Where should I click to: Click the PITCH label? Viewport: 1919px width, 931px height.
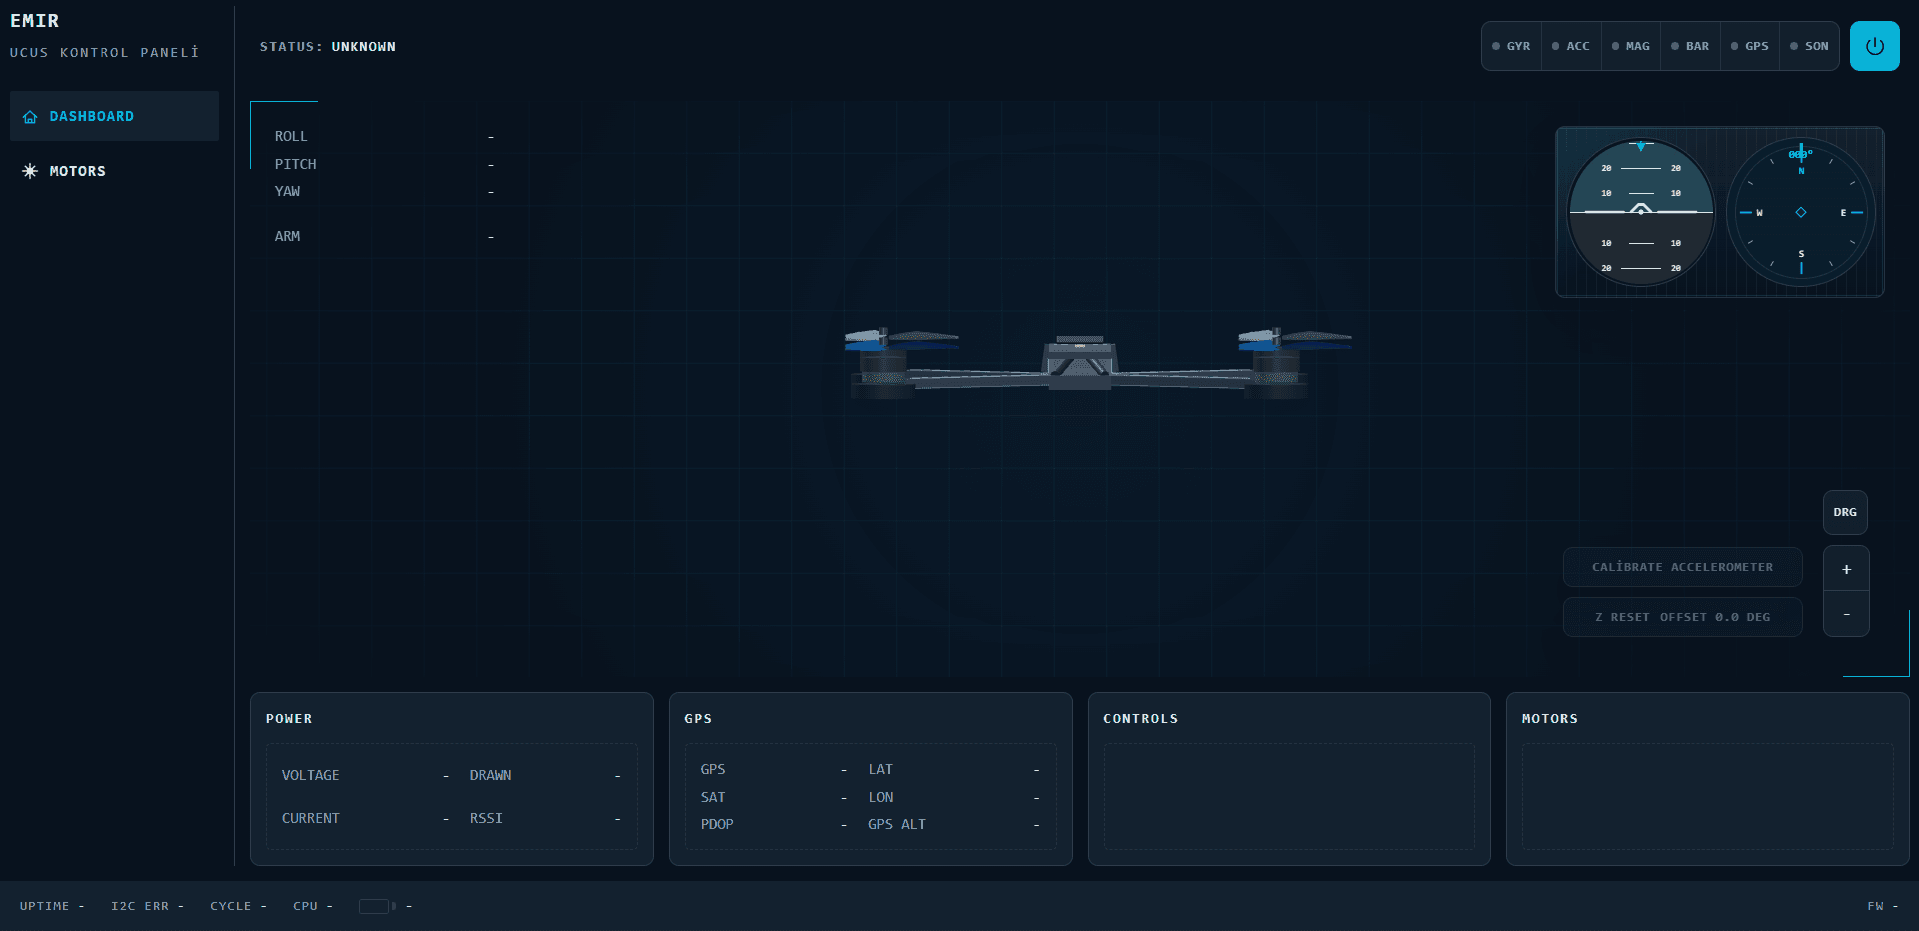(296, 164)
